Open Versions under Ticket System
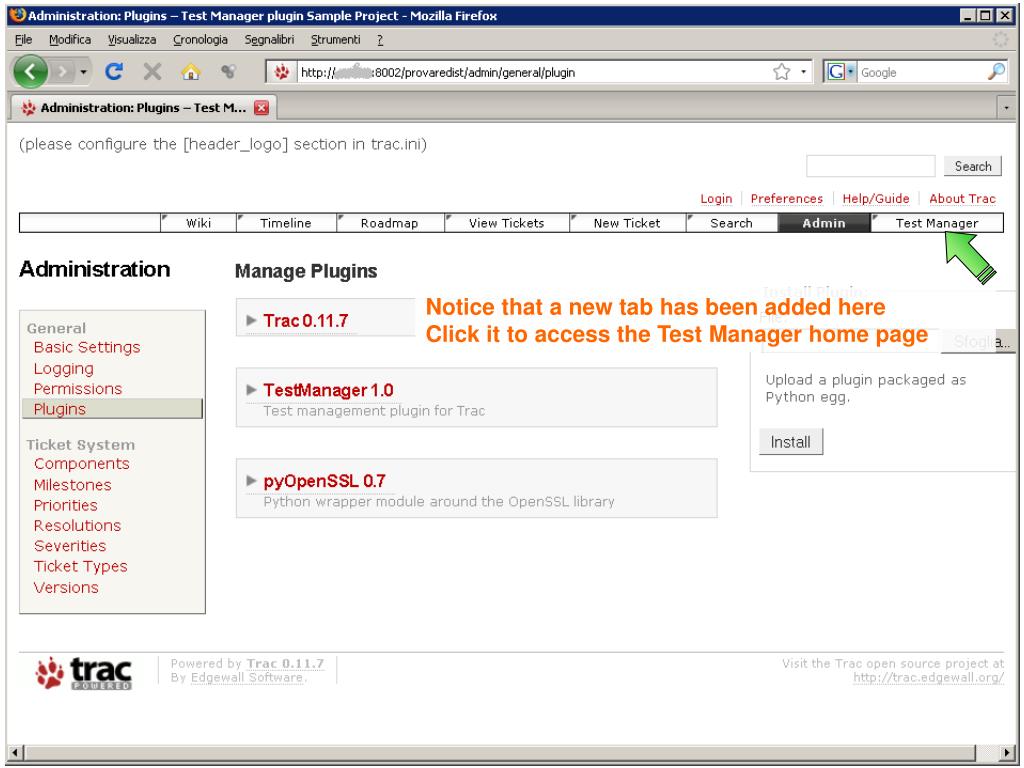Screen dimensions: 1024x768 click(66, 587)
